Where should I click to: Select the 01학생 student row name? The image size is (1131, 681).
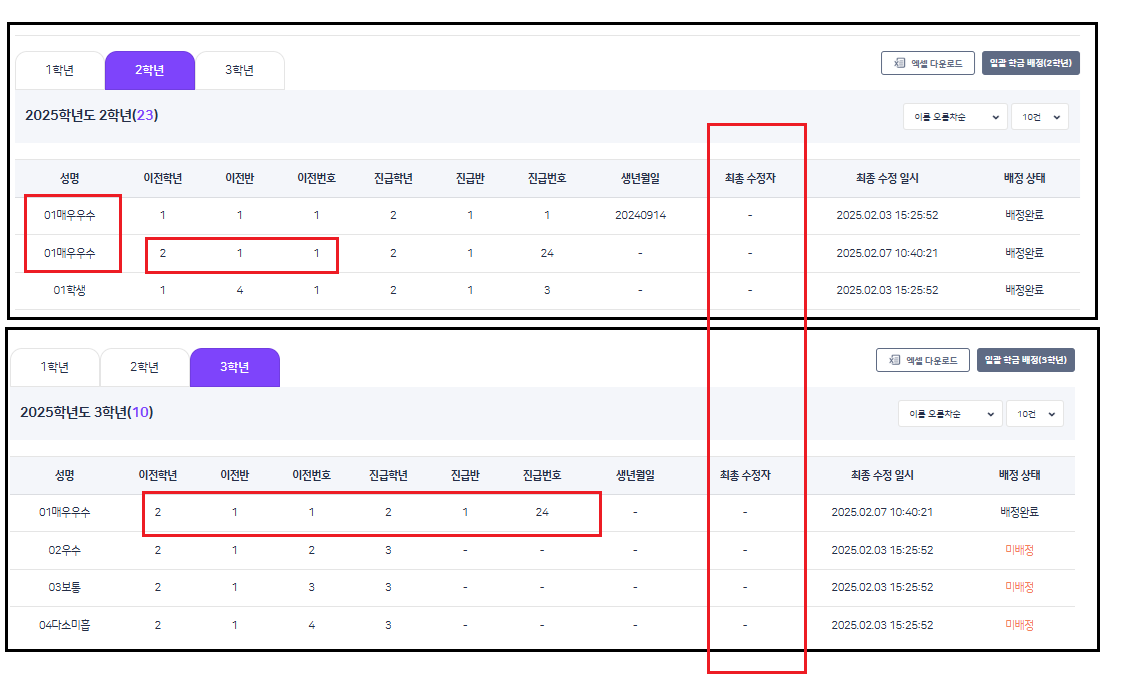coord(70,290)
